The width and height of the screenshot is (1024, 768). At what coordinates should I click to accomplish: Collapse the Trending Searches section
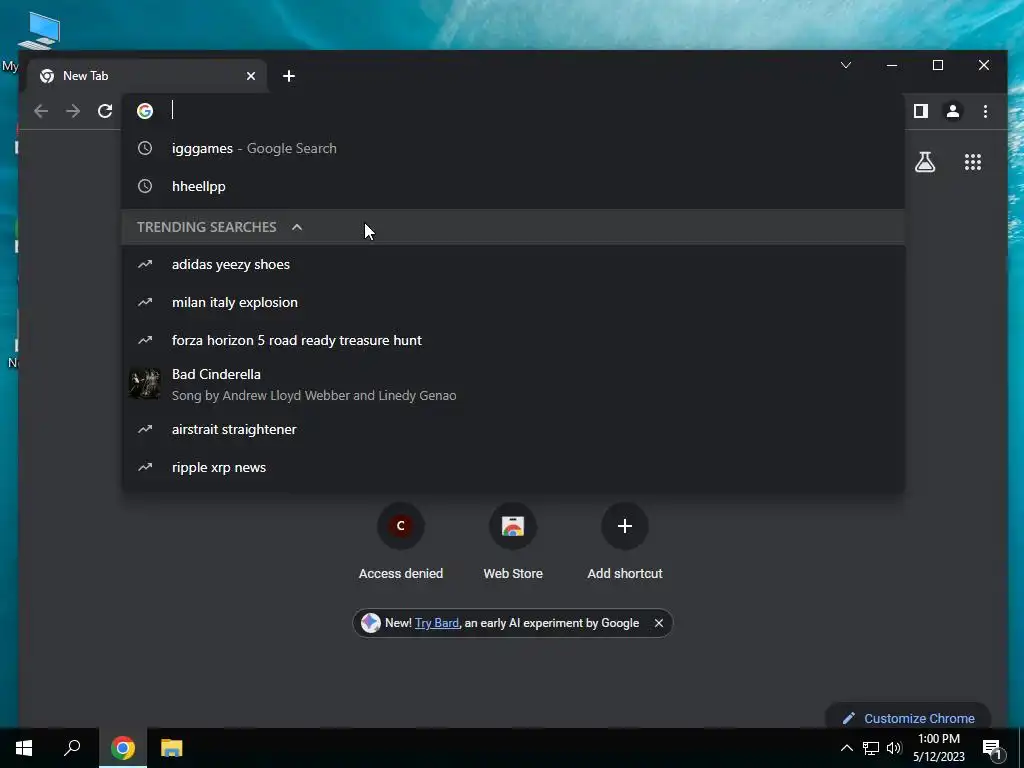click(297, 227)
